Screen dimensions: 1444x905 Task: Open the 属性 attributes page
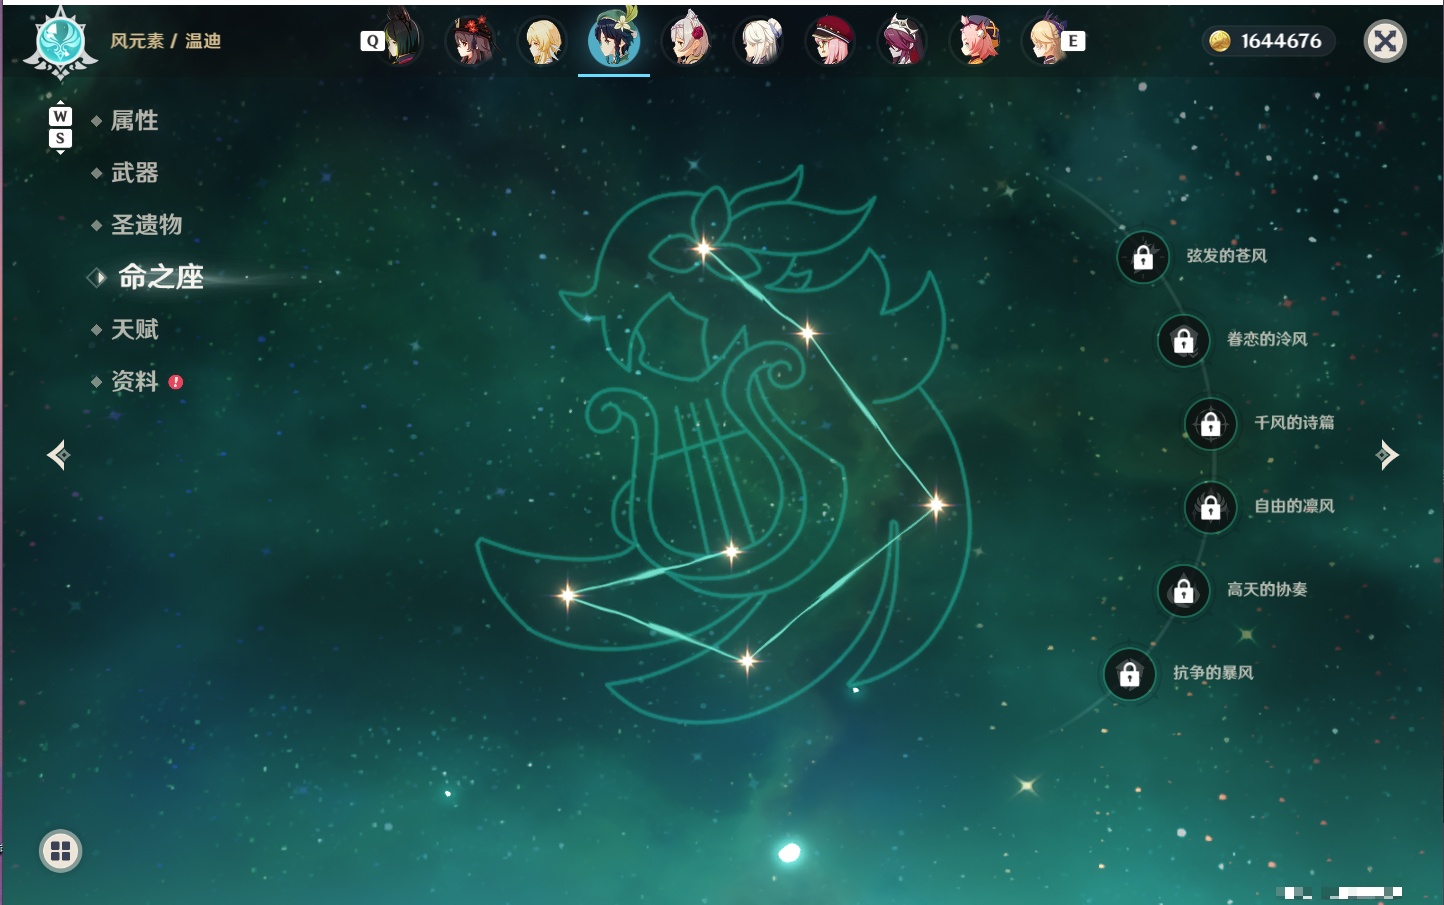coord(134,121)
